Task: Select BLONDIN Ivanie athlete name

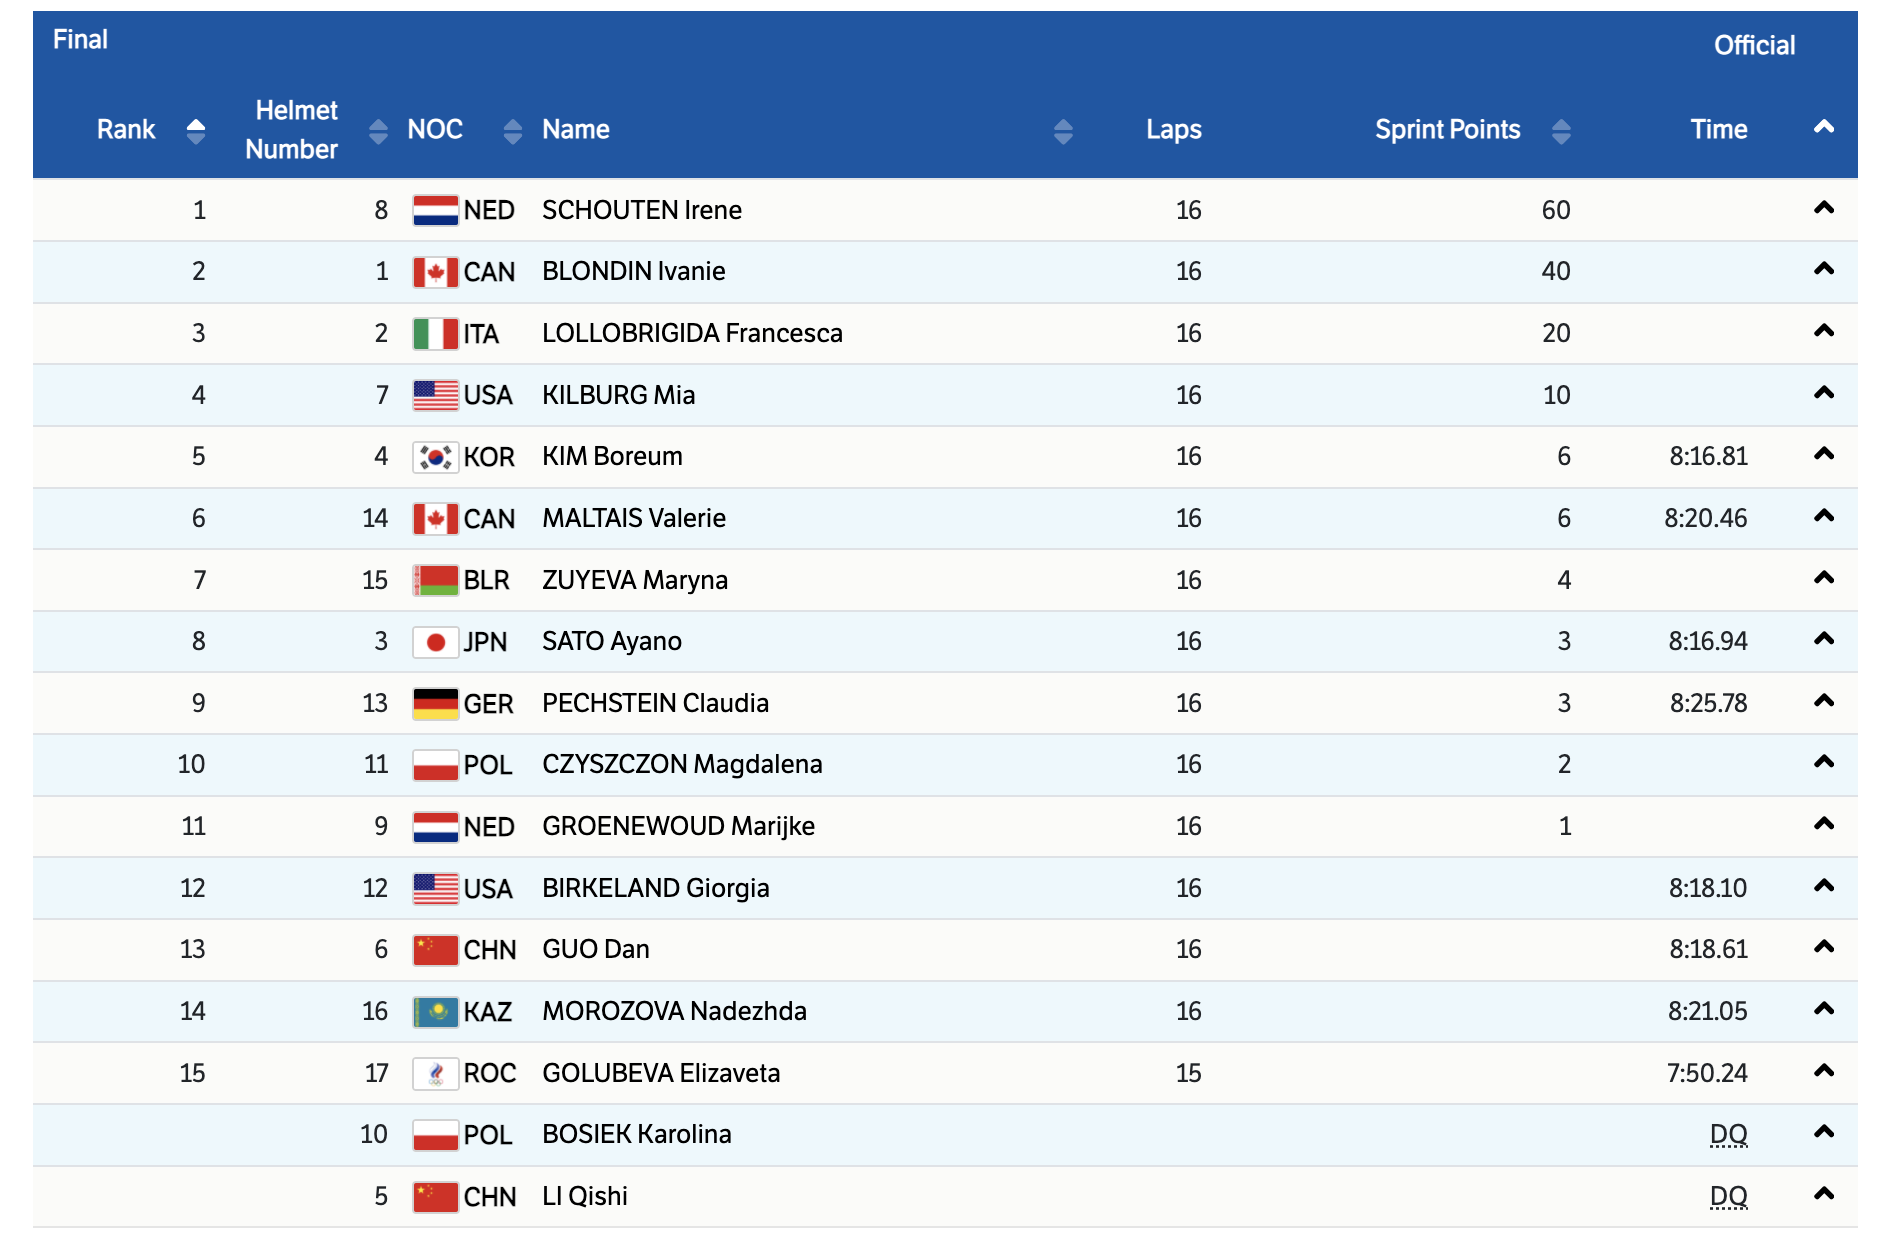Action: 633,271
